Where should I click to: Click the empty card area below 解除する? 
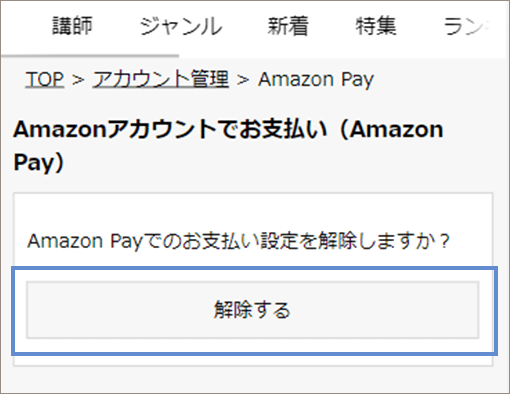[253, 360]
